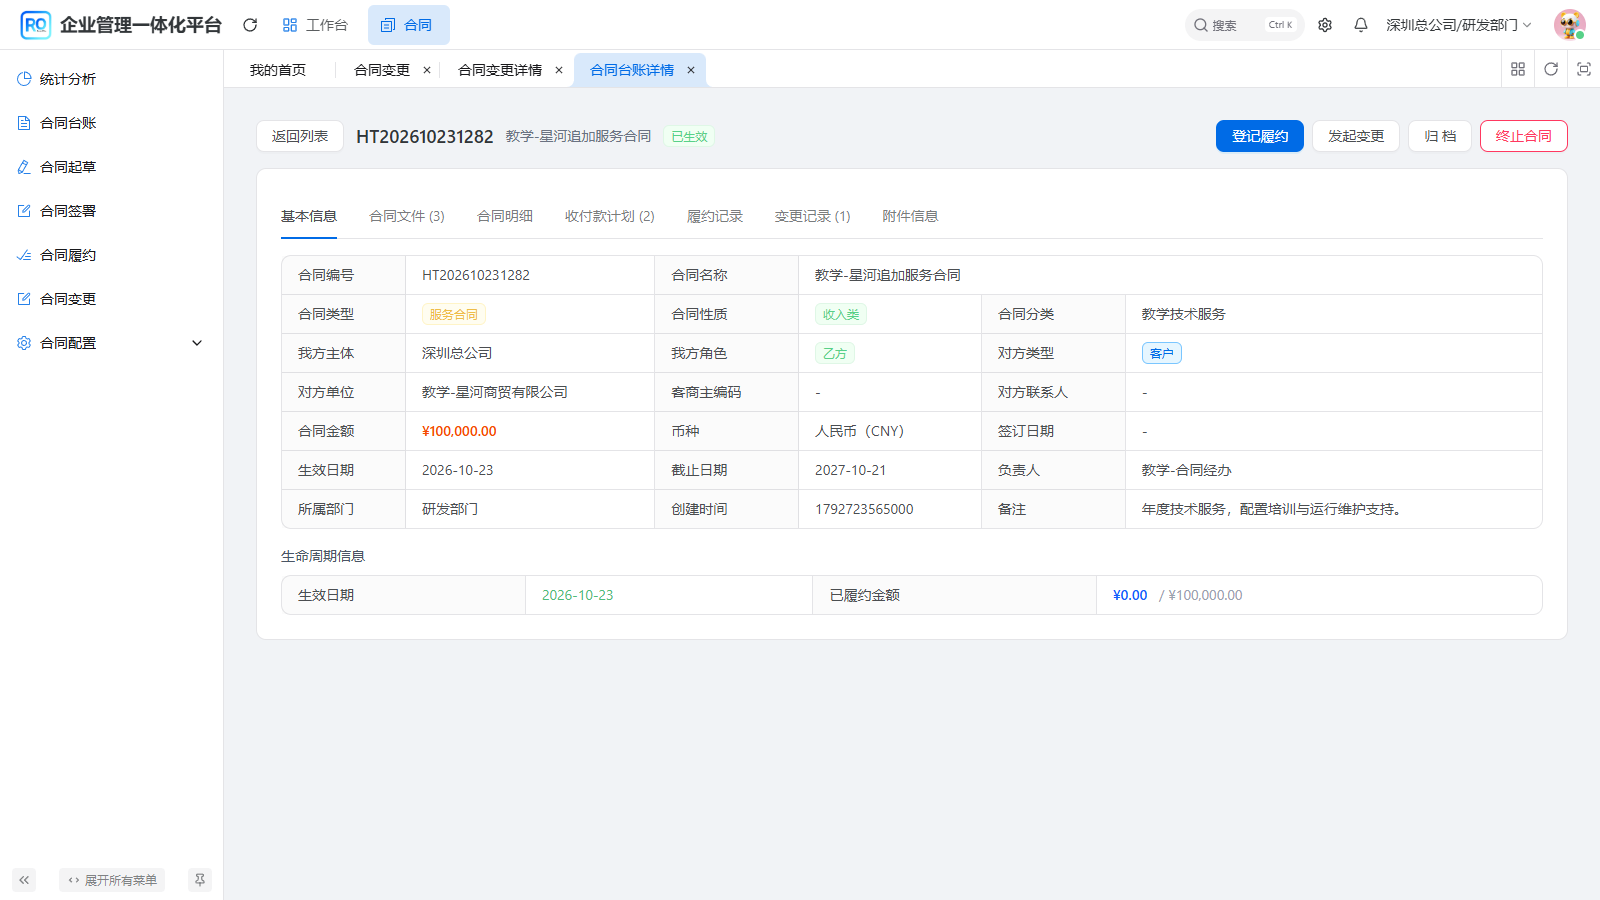Click the 服务合同 contract type tag
This screenshot has height=900, width=1600.
point(454,314)
